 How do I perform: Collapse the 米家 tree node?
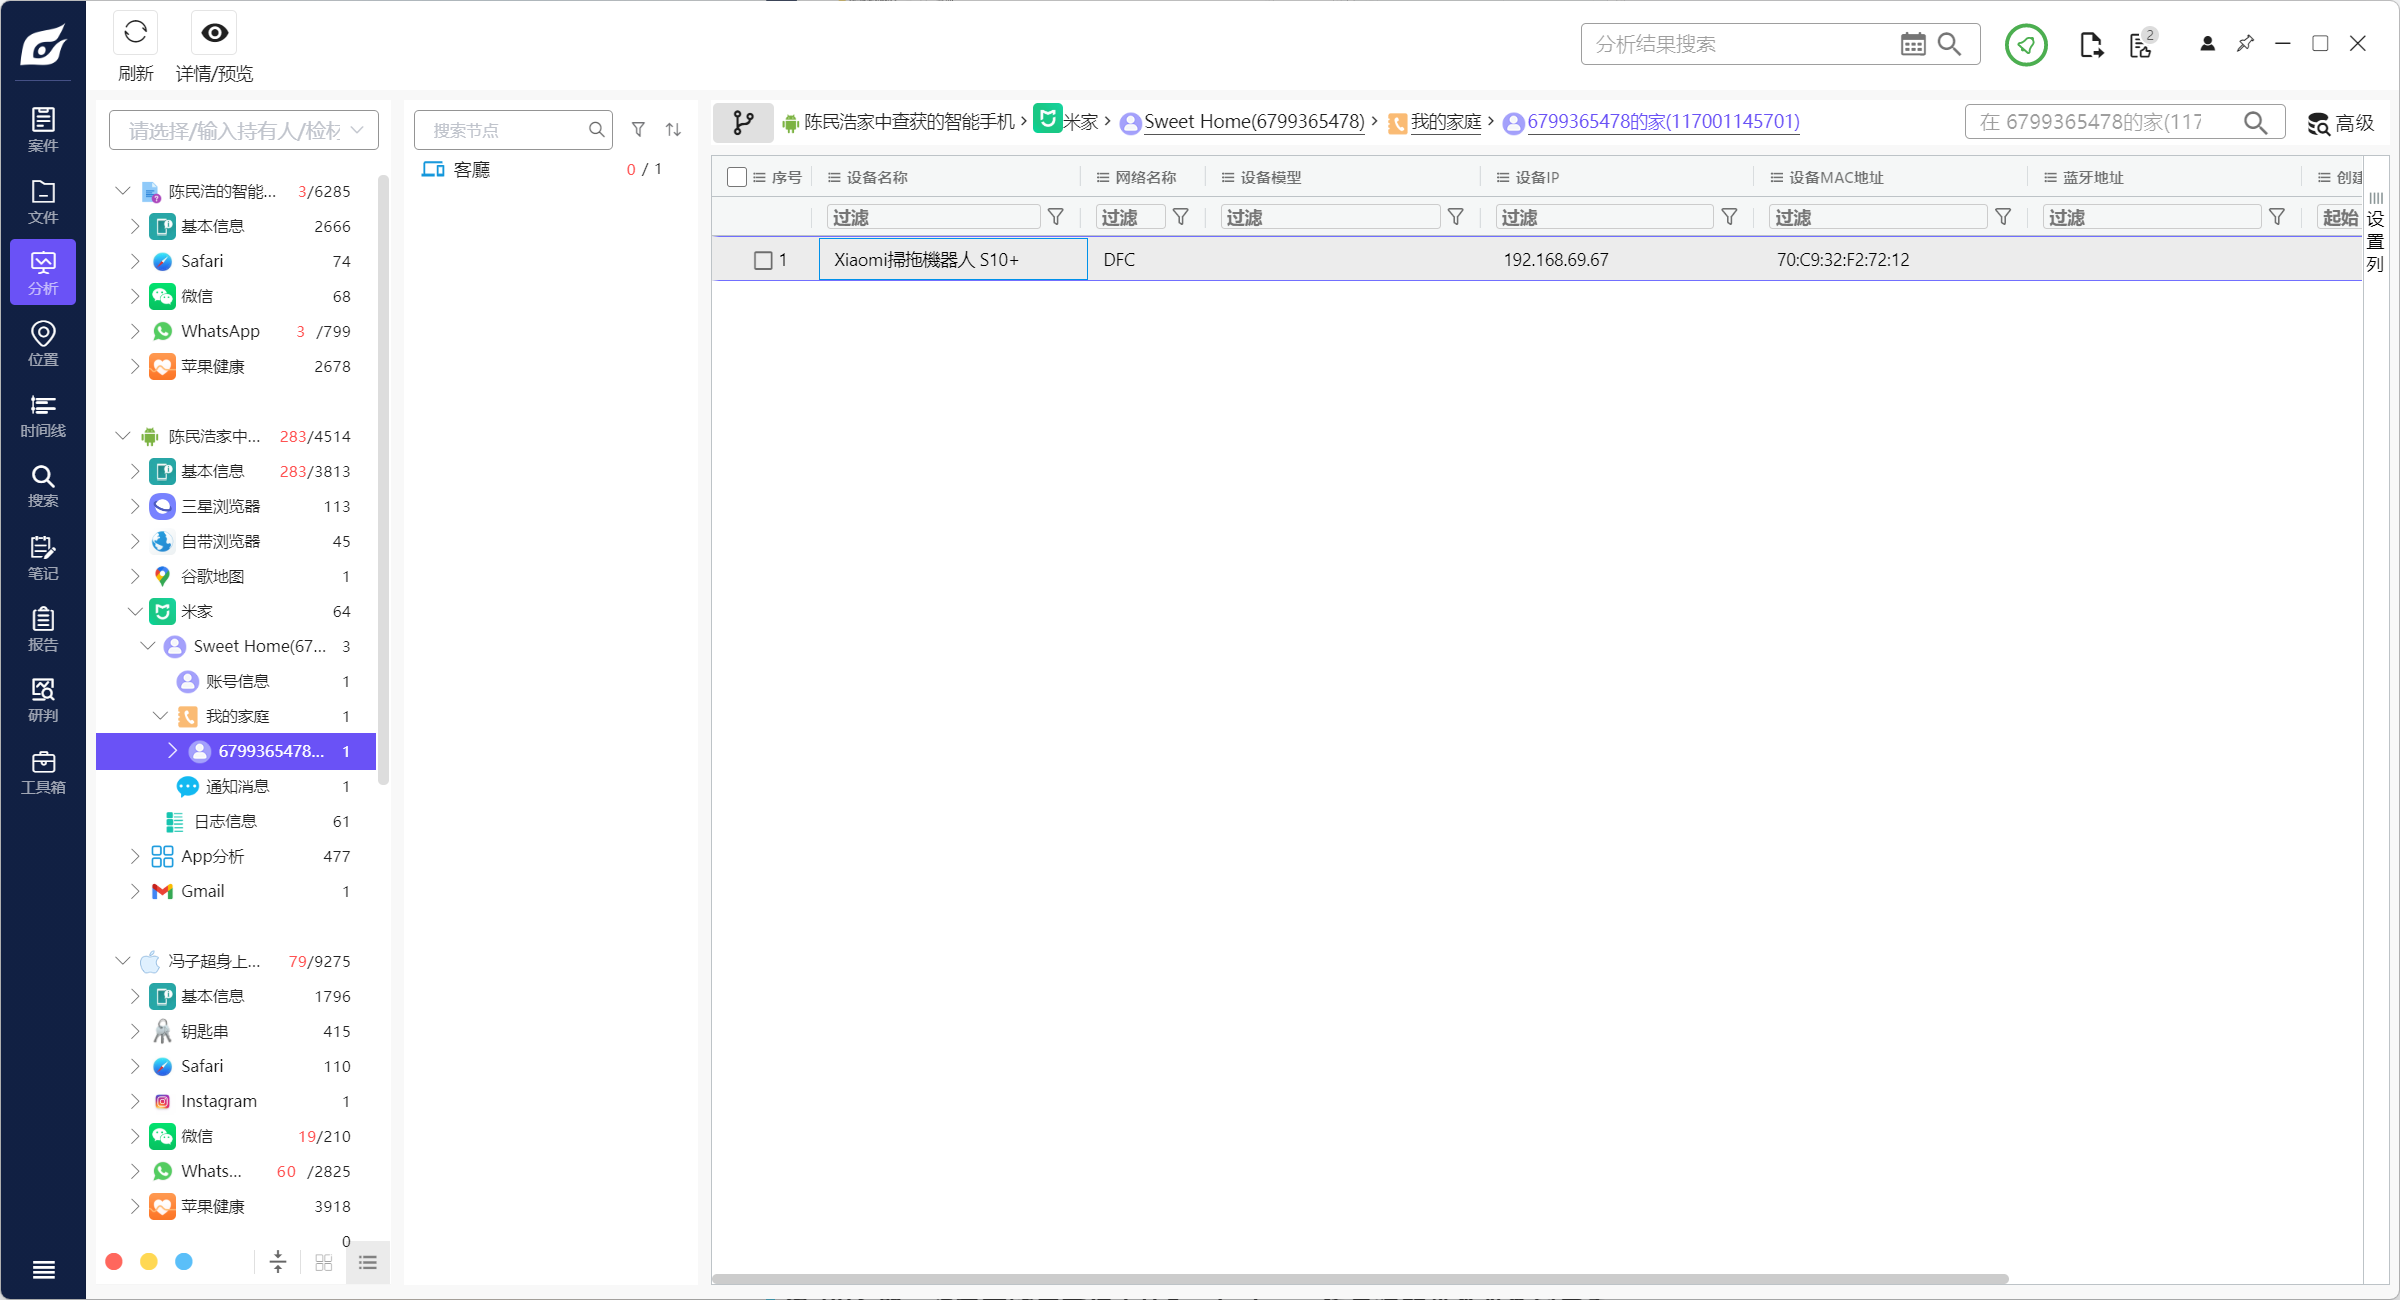coord(135,611)
